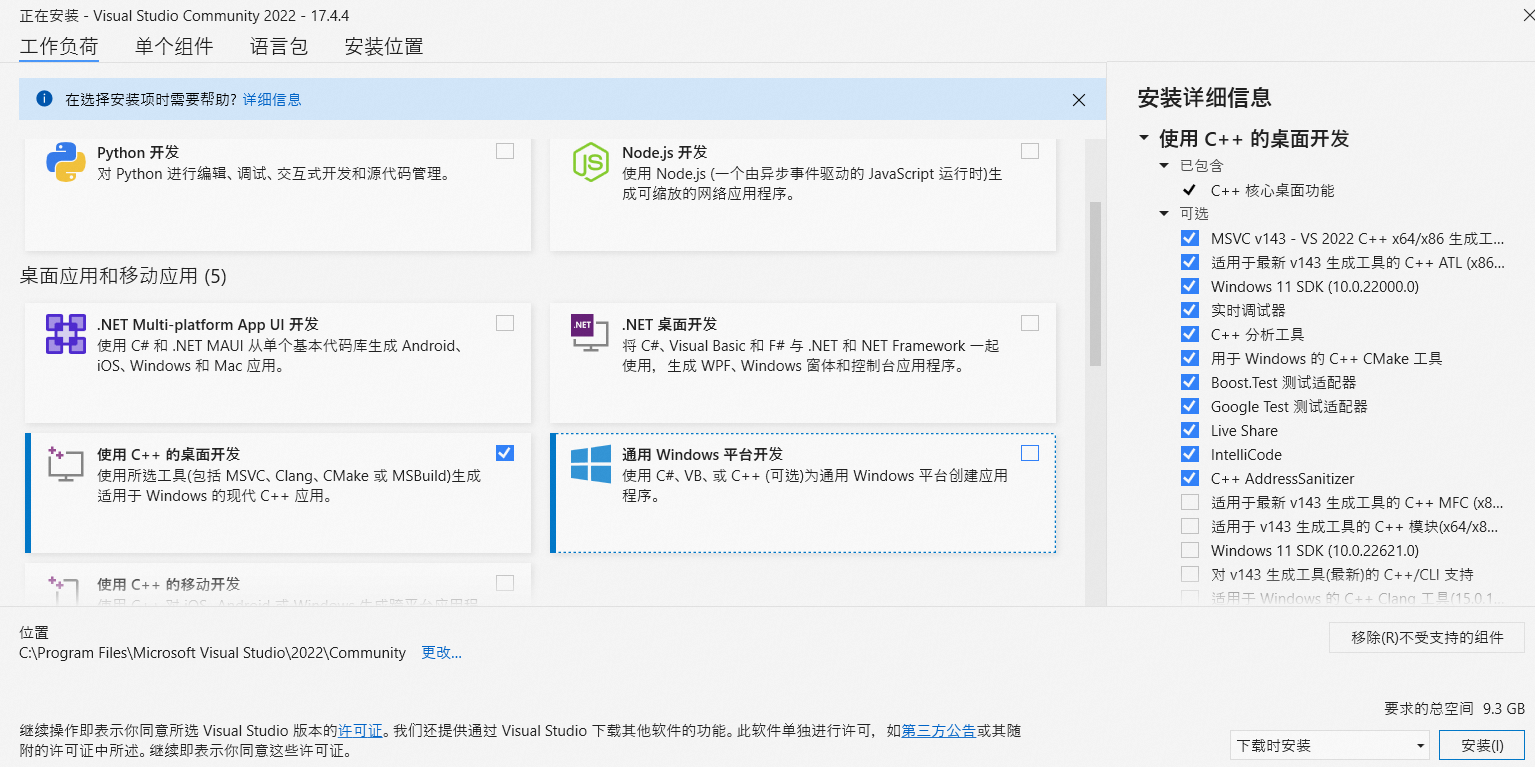Switch to the 语言包 tab
This screenshot has height=767, width=1535.
[x=279, y=47]
